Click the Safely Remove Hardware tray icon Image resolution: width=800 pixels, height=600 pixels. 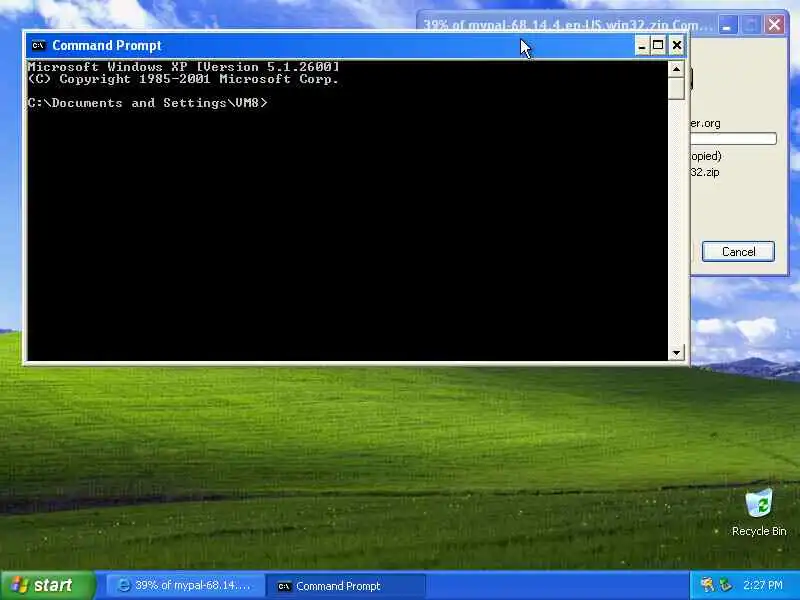(x=725, y=585)
